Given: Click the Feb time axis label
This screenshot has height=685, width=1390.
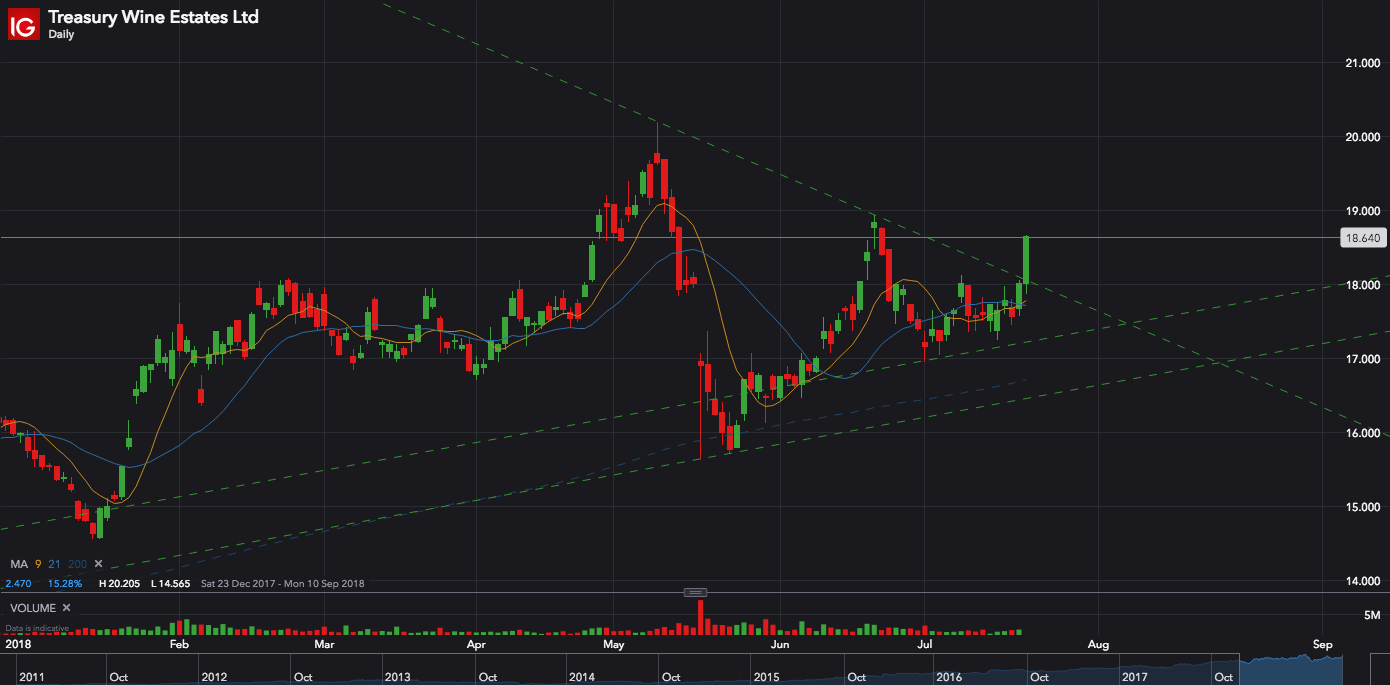Looking at the screenshot, I should 180,645.
